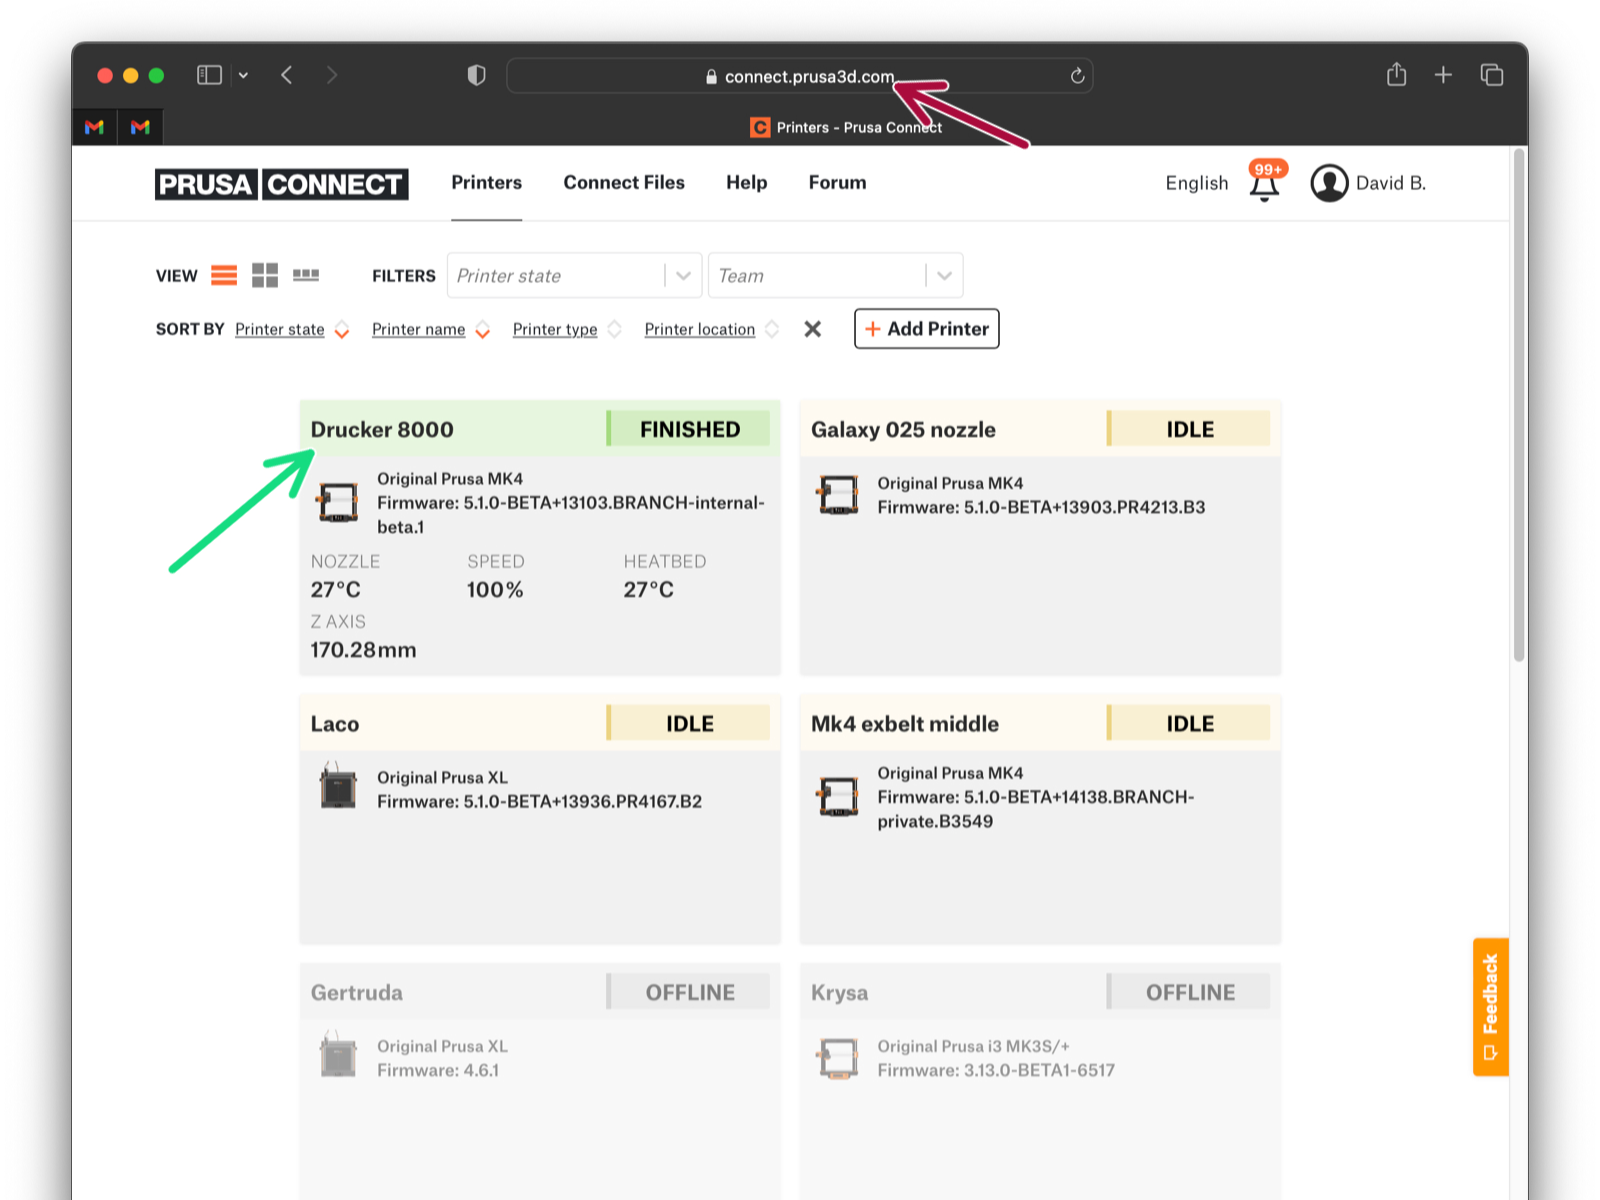Toggle sort order for Printer type
Screen dimensions: 1600x1200
615,330
